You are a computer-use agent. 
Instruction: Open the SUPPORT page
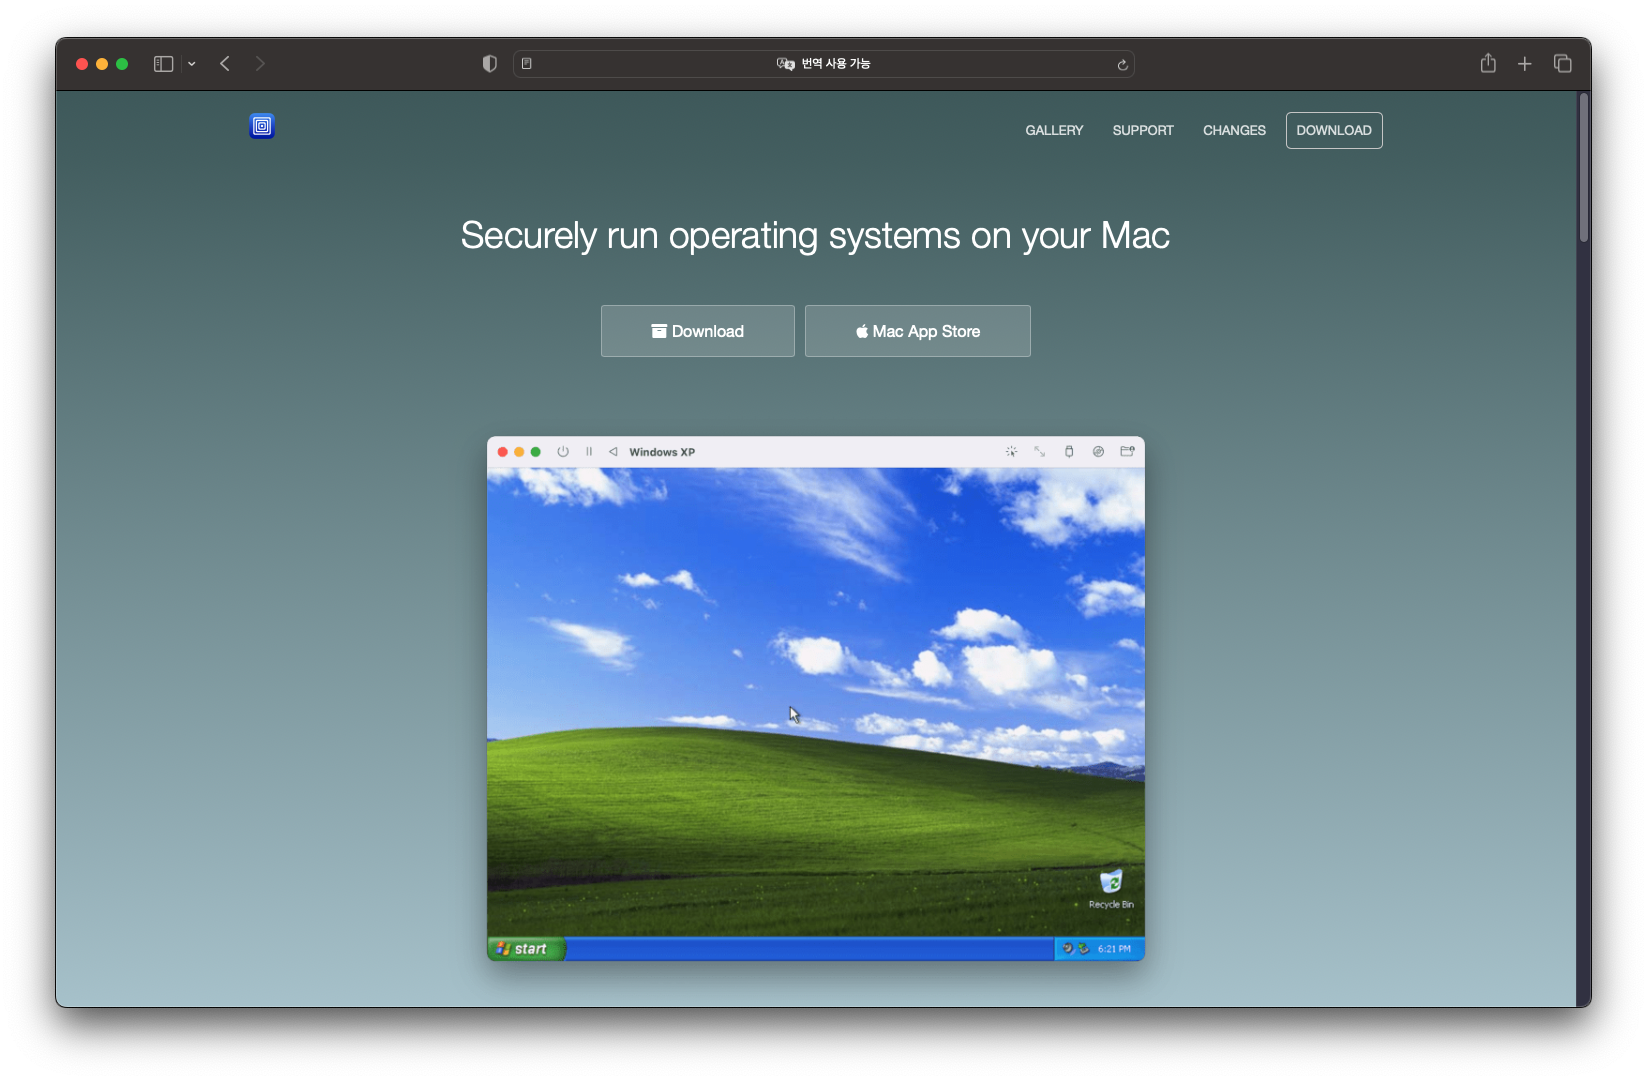(1143, 131)
